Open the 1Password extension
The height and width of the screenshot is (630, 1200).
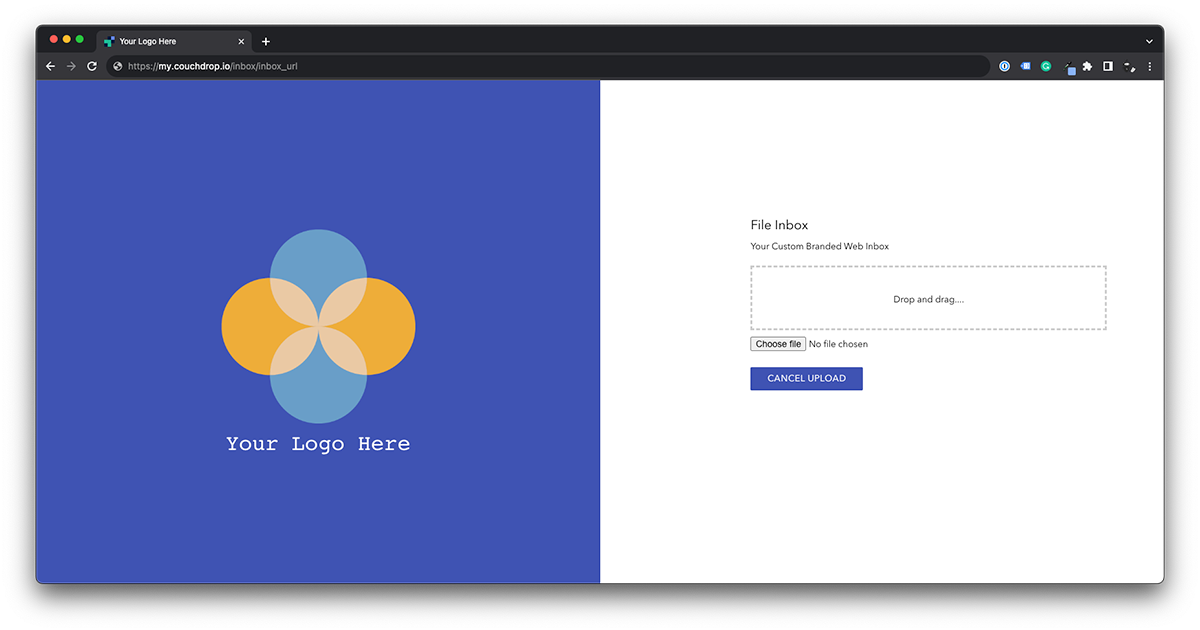coord(1004,66)
